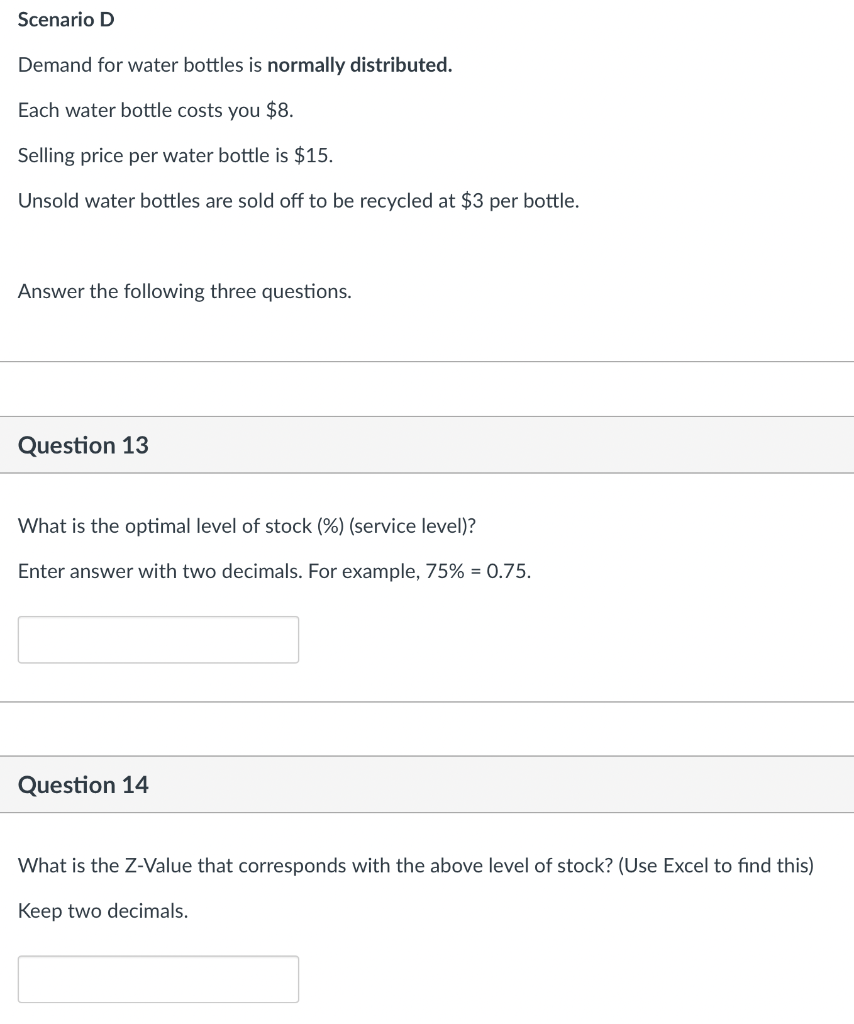
Task: Click the Question 14 header
Action: click(83, 785)
